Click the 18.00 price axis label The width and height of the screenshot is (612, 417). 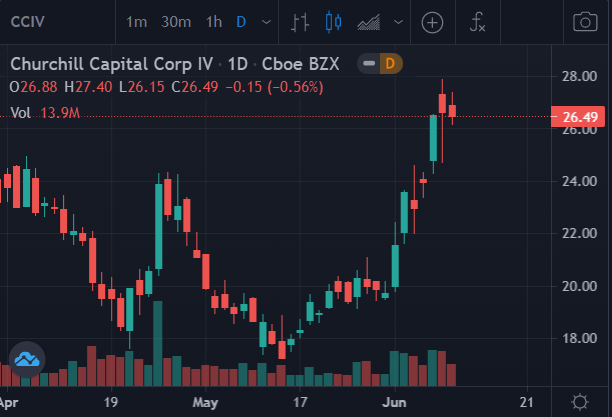click(579, 338)
